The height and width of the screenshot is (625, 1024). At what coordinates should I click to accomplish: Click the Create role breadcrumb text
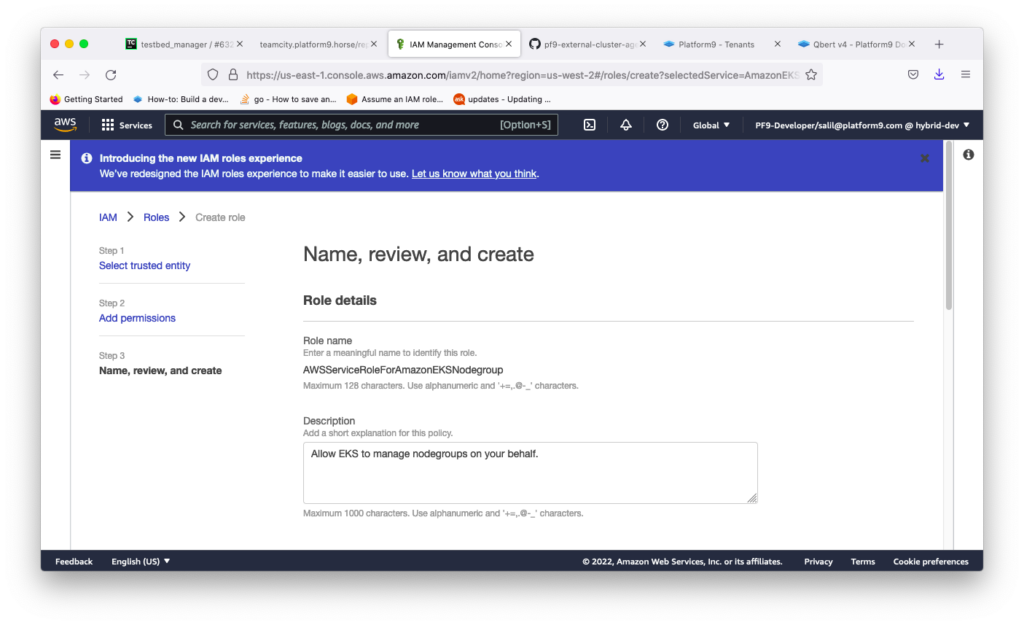coord(220,217)
